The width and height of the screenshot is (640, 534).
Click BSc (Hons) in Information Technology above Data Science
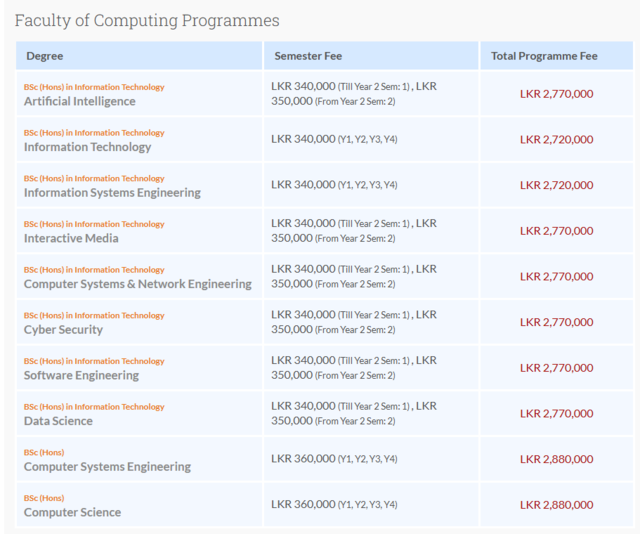(94, 407)
